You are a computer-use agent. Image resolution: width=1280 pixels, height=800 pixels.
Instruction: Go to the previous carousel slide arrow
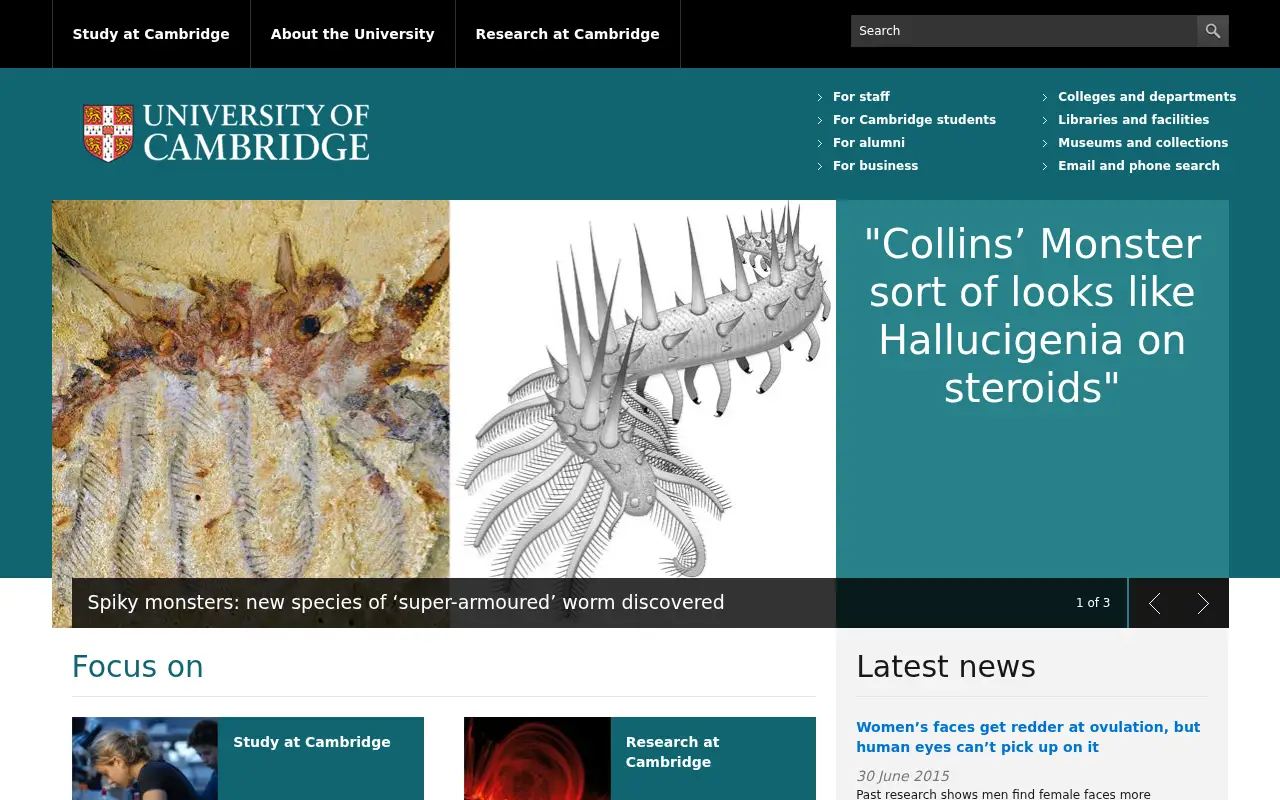coord(1154,603)
